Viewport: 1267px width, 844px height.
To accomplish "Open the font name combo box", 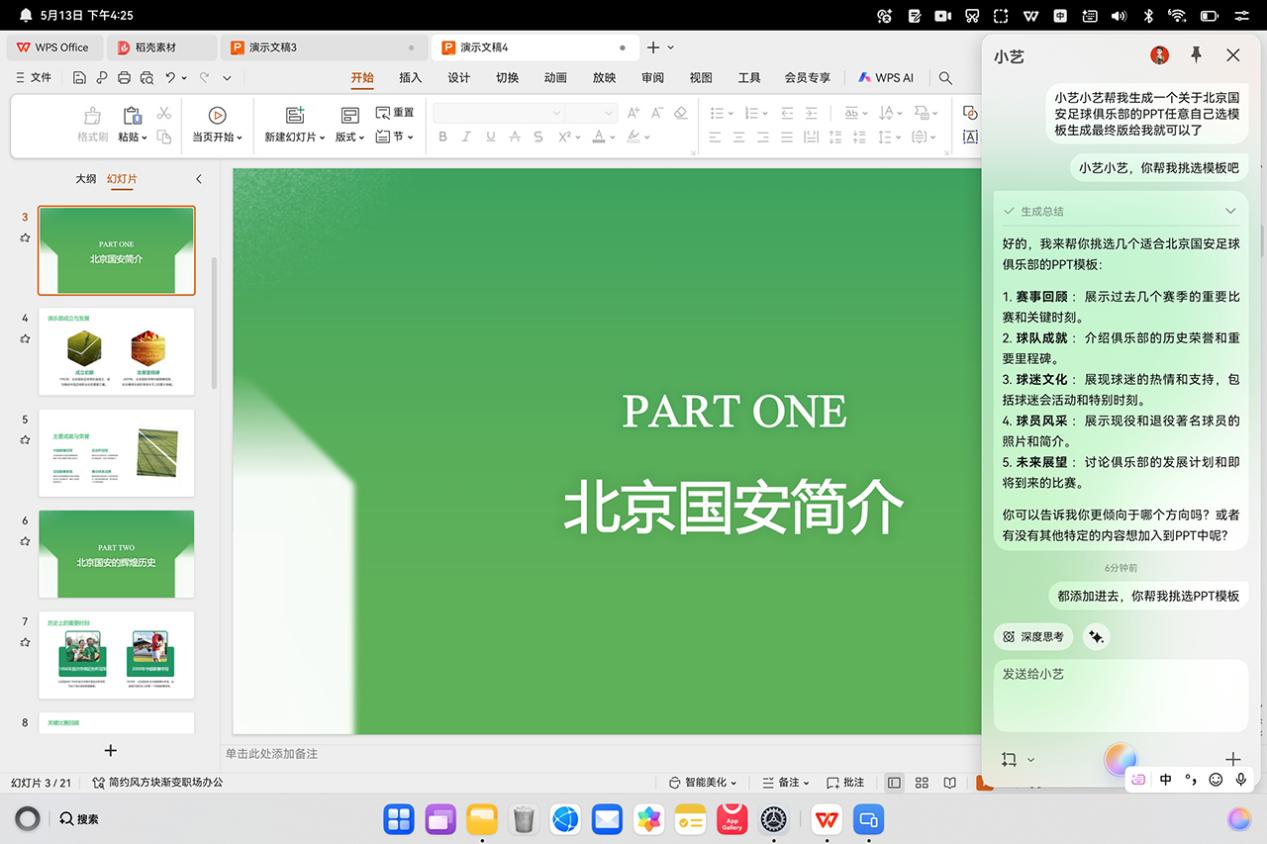I will click(x=499, y=113).
